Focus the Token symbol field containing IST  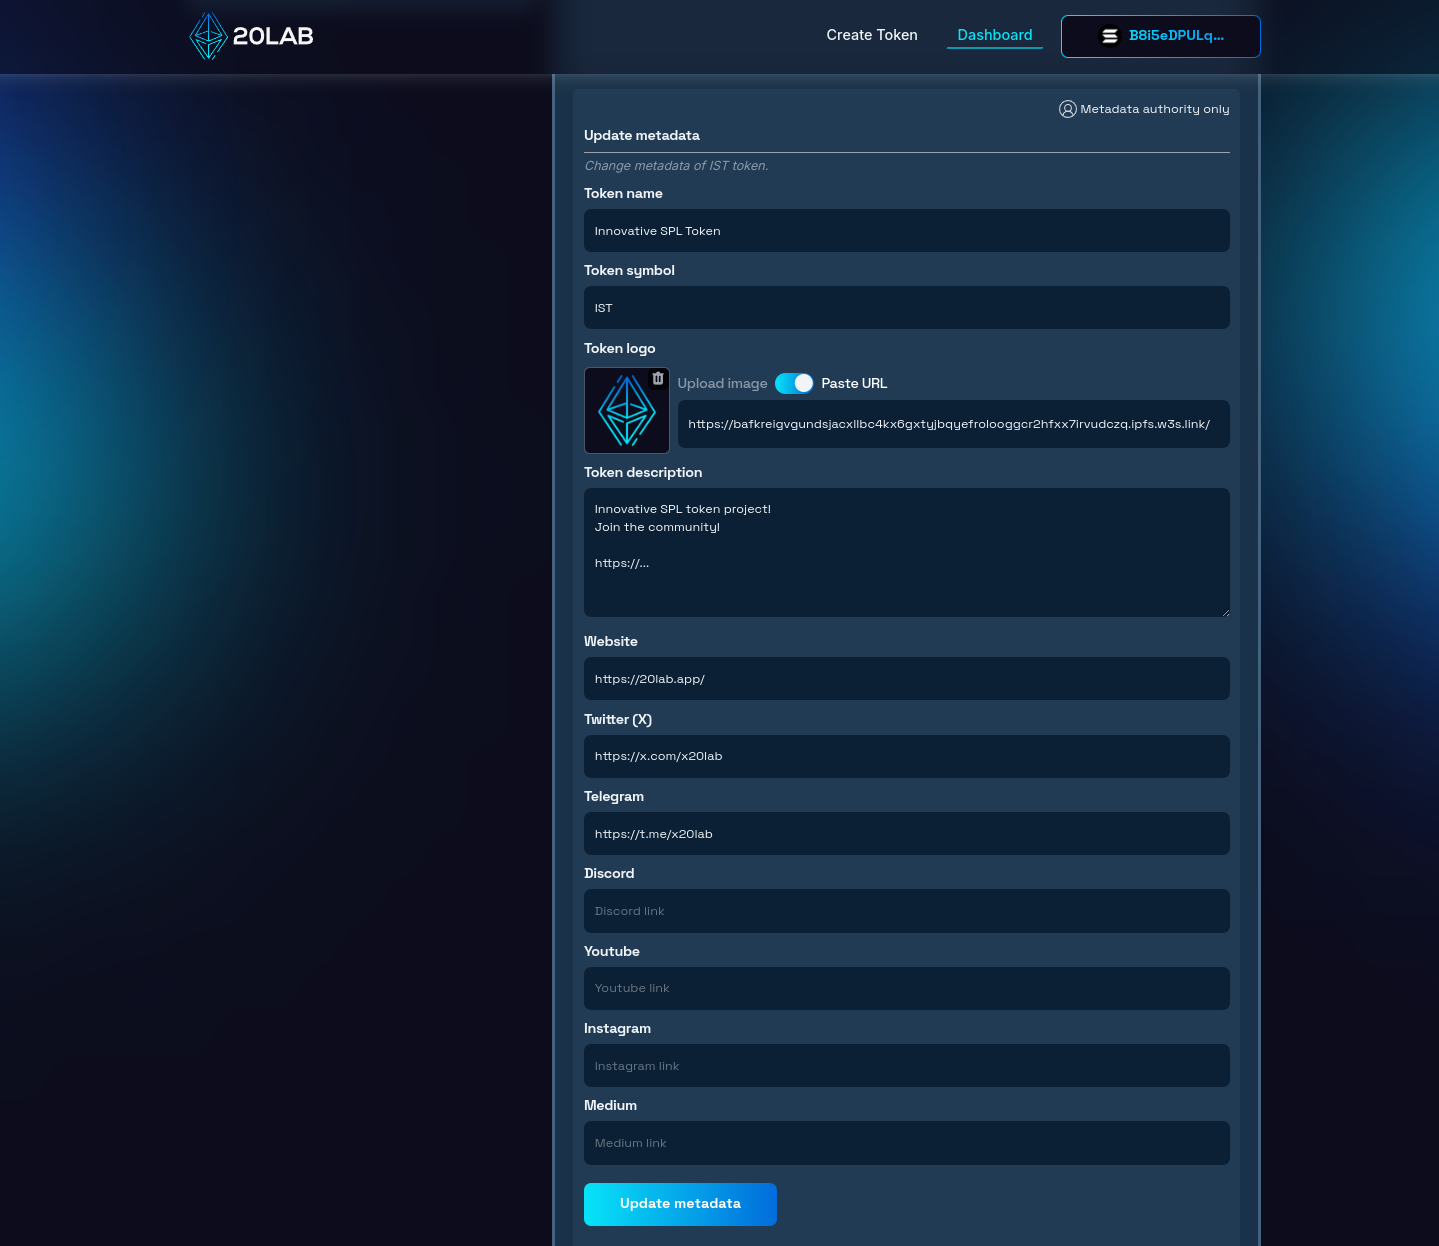(x=907, y=308)
